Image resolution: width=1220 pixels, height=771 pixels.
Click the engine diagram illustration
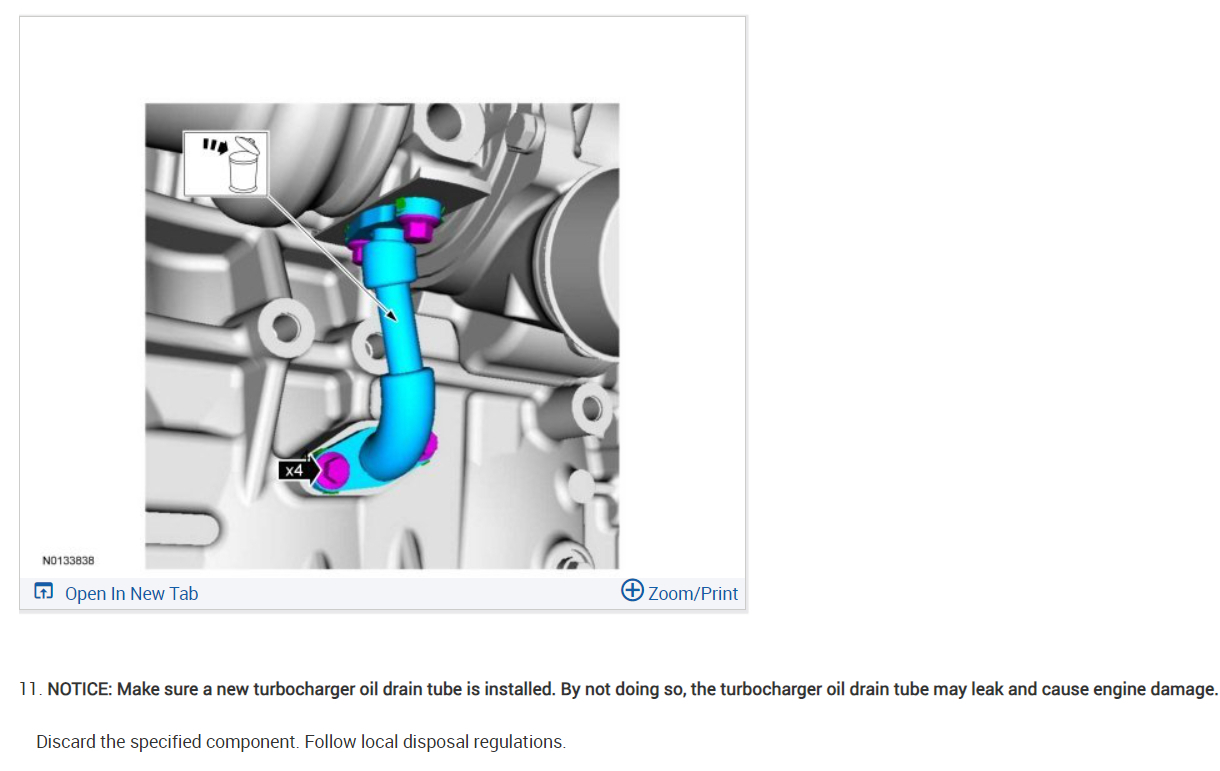coord(382,336)
